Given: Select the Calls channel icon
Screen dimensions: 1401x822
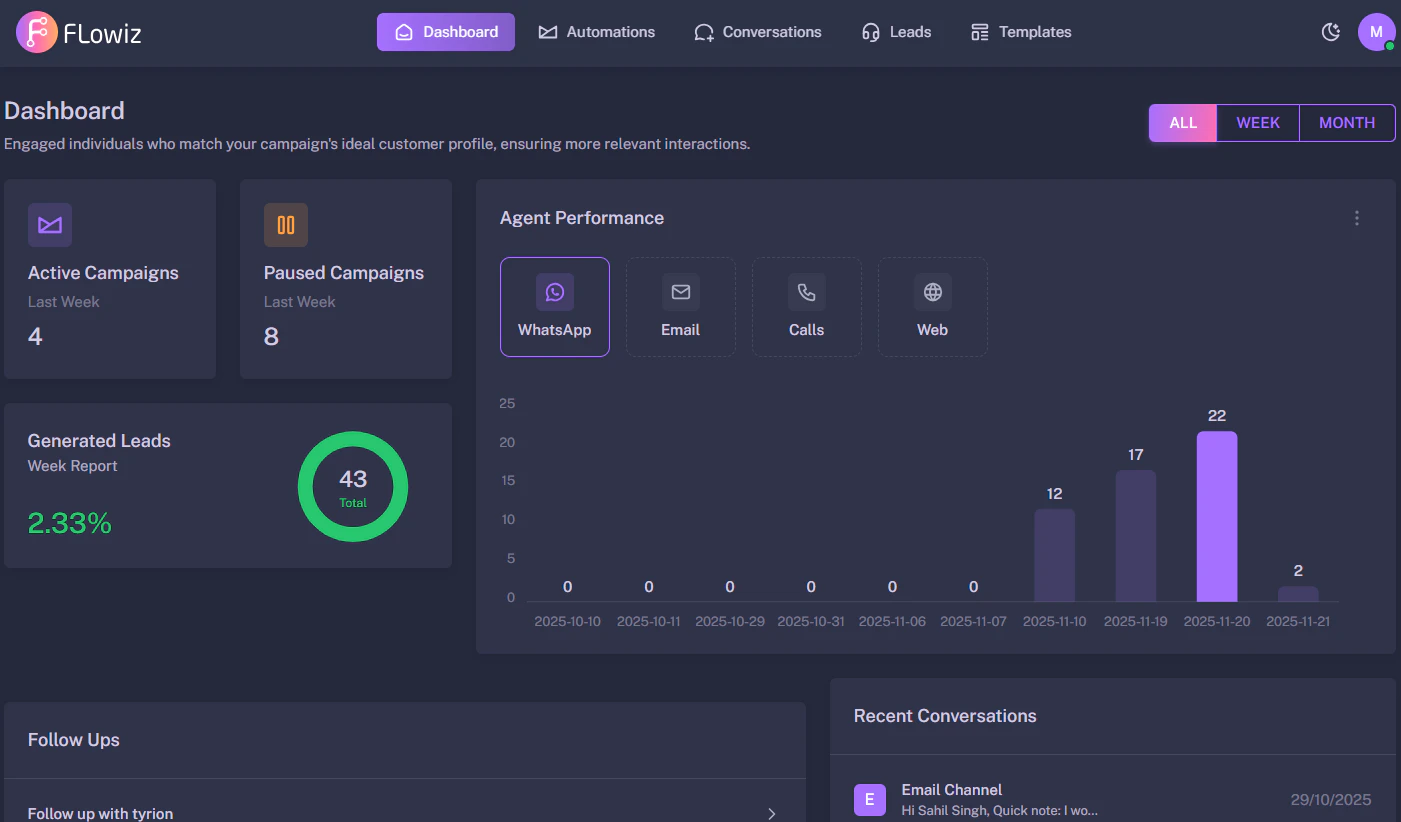Looking at the screenshot, I should (807, 292).
